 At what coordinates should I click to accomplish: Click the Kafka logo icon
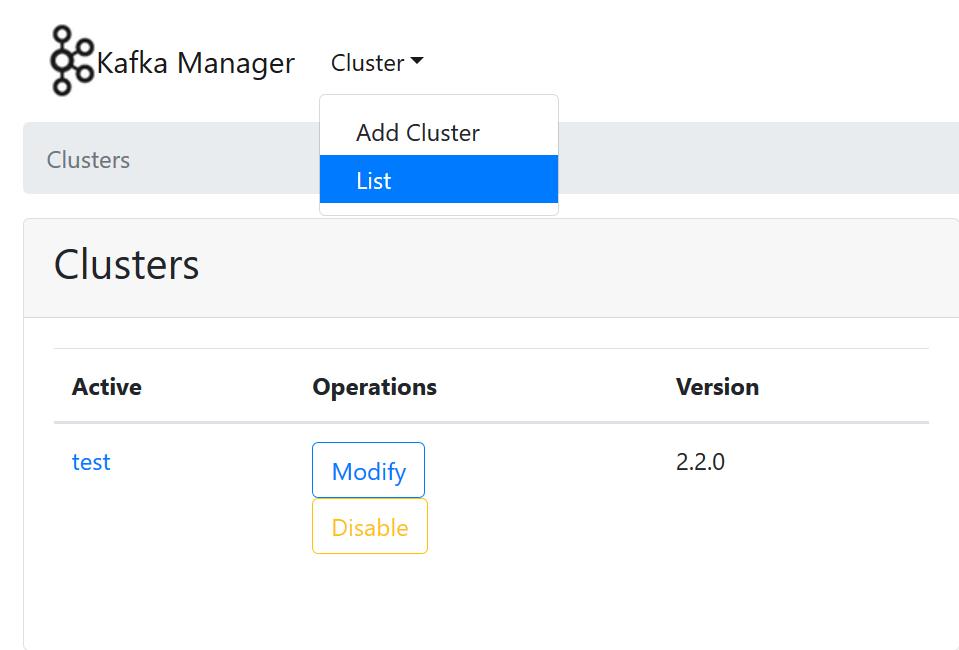[72, 61]
